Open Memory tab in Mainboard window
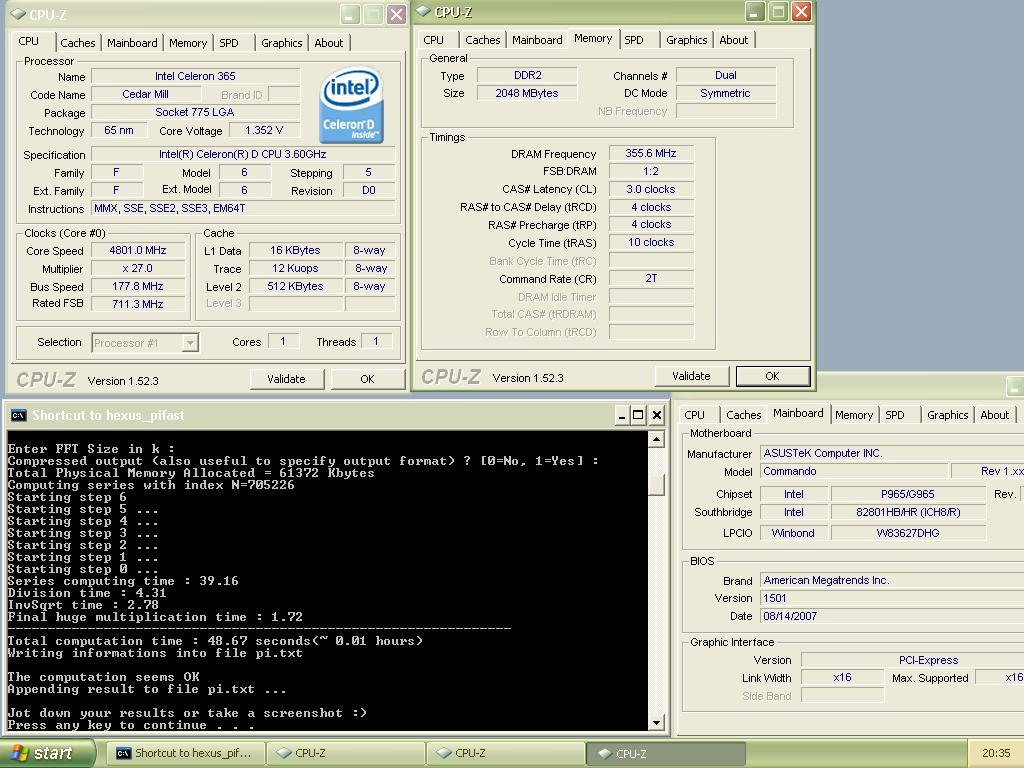1024x768 pixels. click(854, 415)
